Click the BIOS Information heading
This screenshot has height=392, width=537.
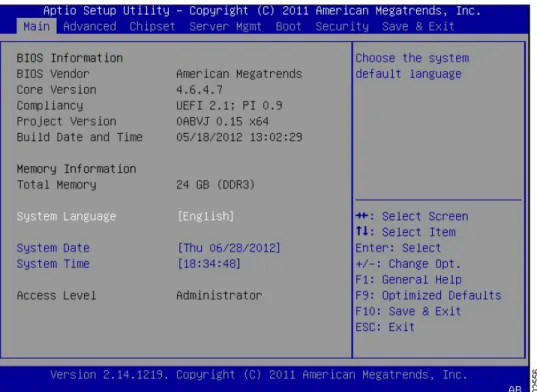tap(70, 58)
